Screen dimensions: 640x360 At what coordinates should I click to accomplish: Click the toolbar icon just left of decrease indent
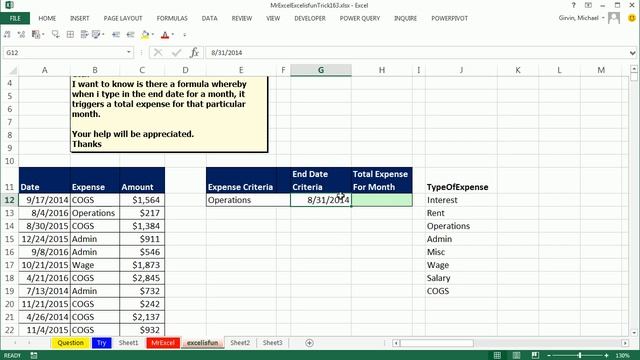point(96,35)
